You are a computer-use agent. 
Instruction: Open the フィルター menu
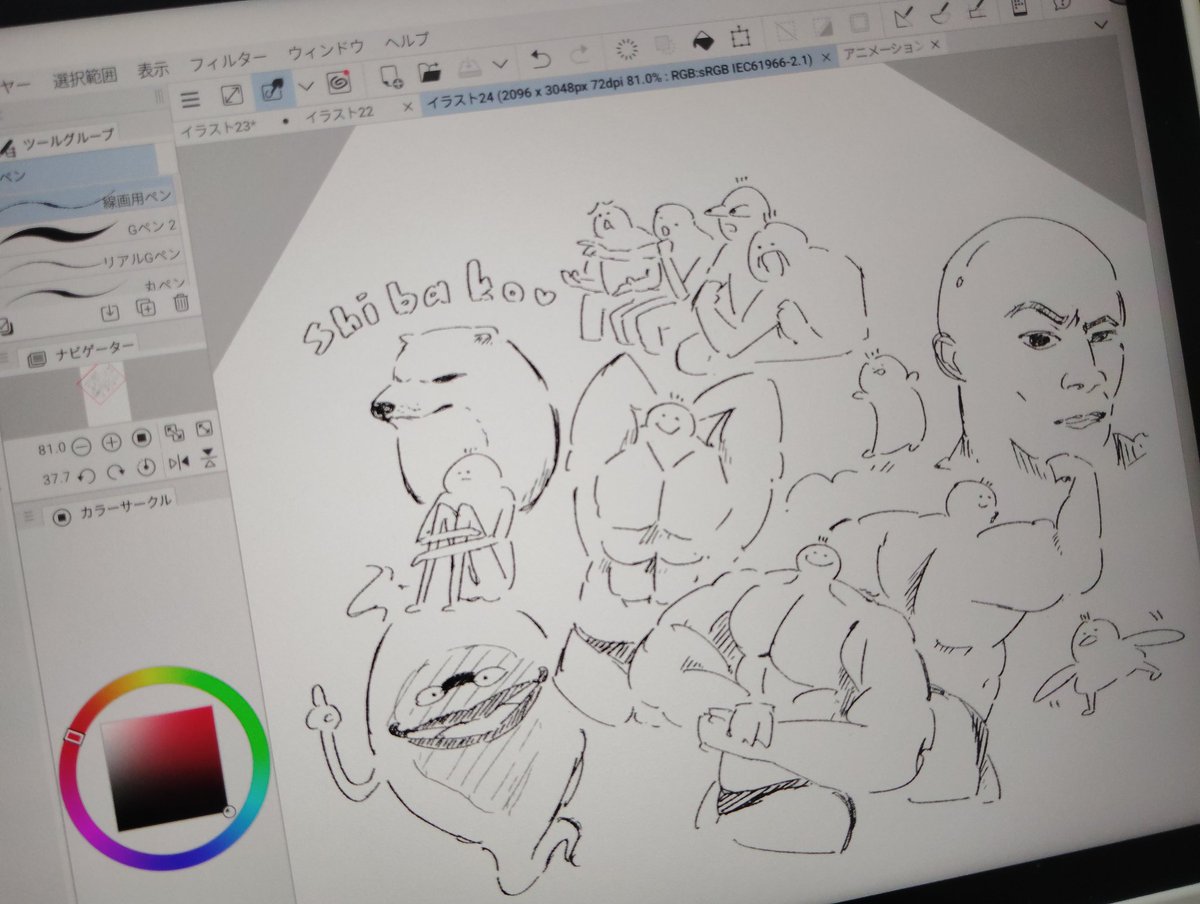point(228,61)
